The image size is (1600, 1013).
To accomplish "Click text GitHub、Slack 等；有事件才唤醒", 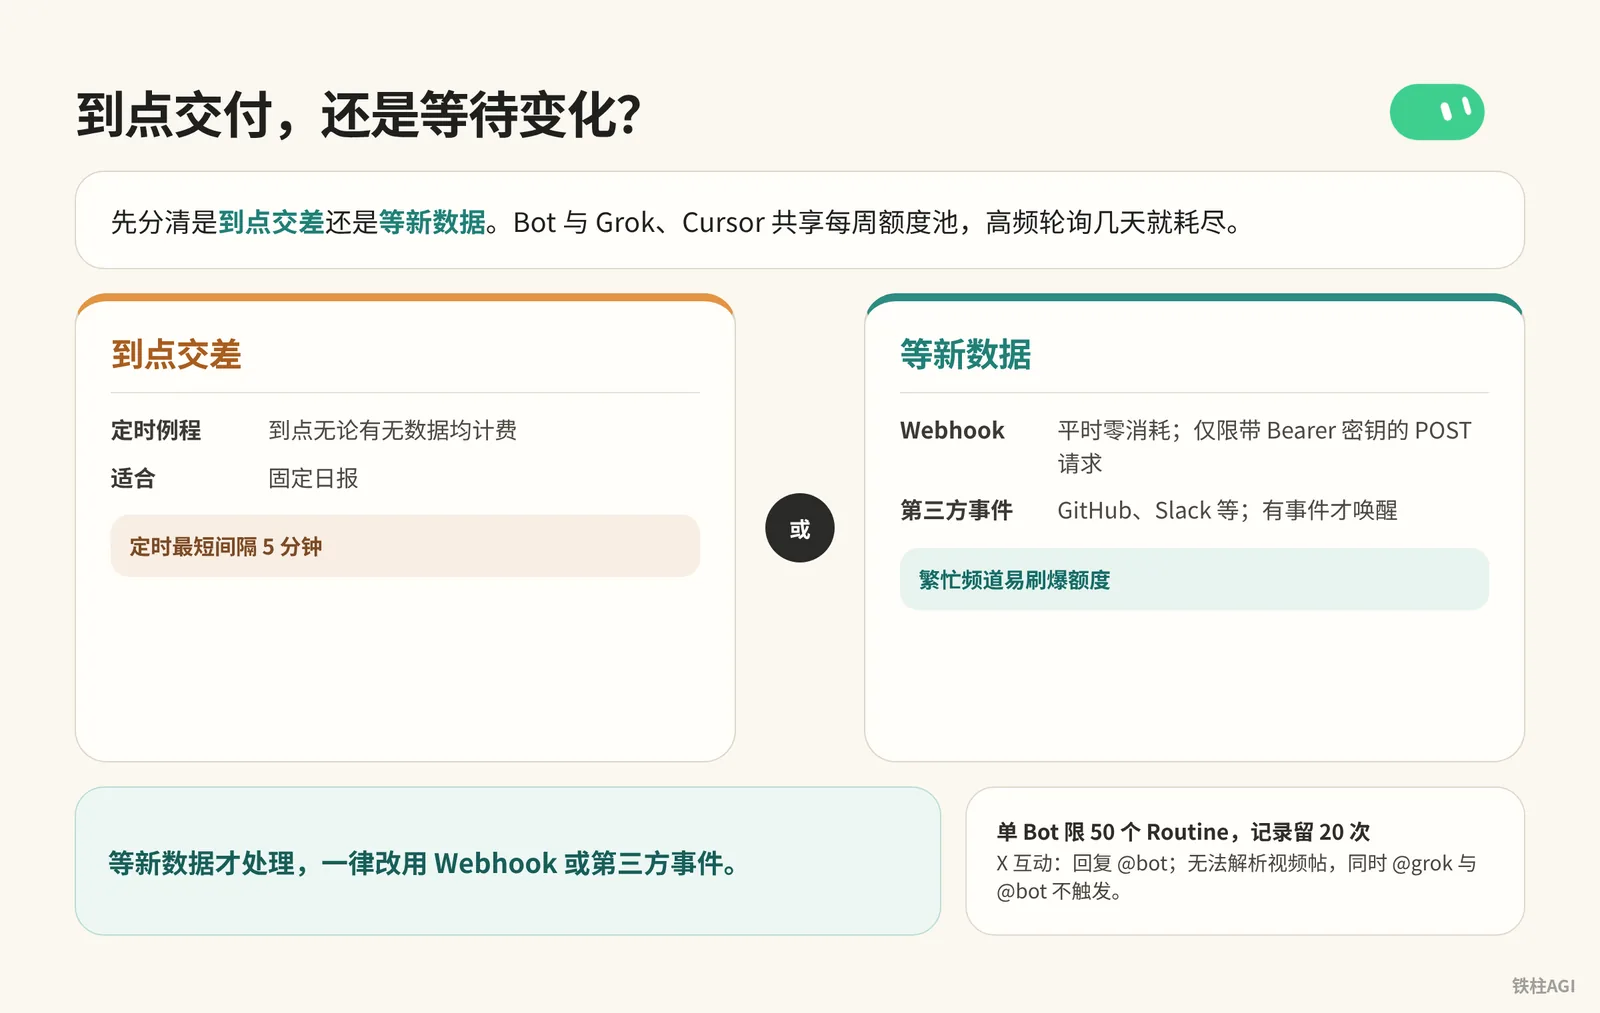I will point(1227,510).
